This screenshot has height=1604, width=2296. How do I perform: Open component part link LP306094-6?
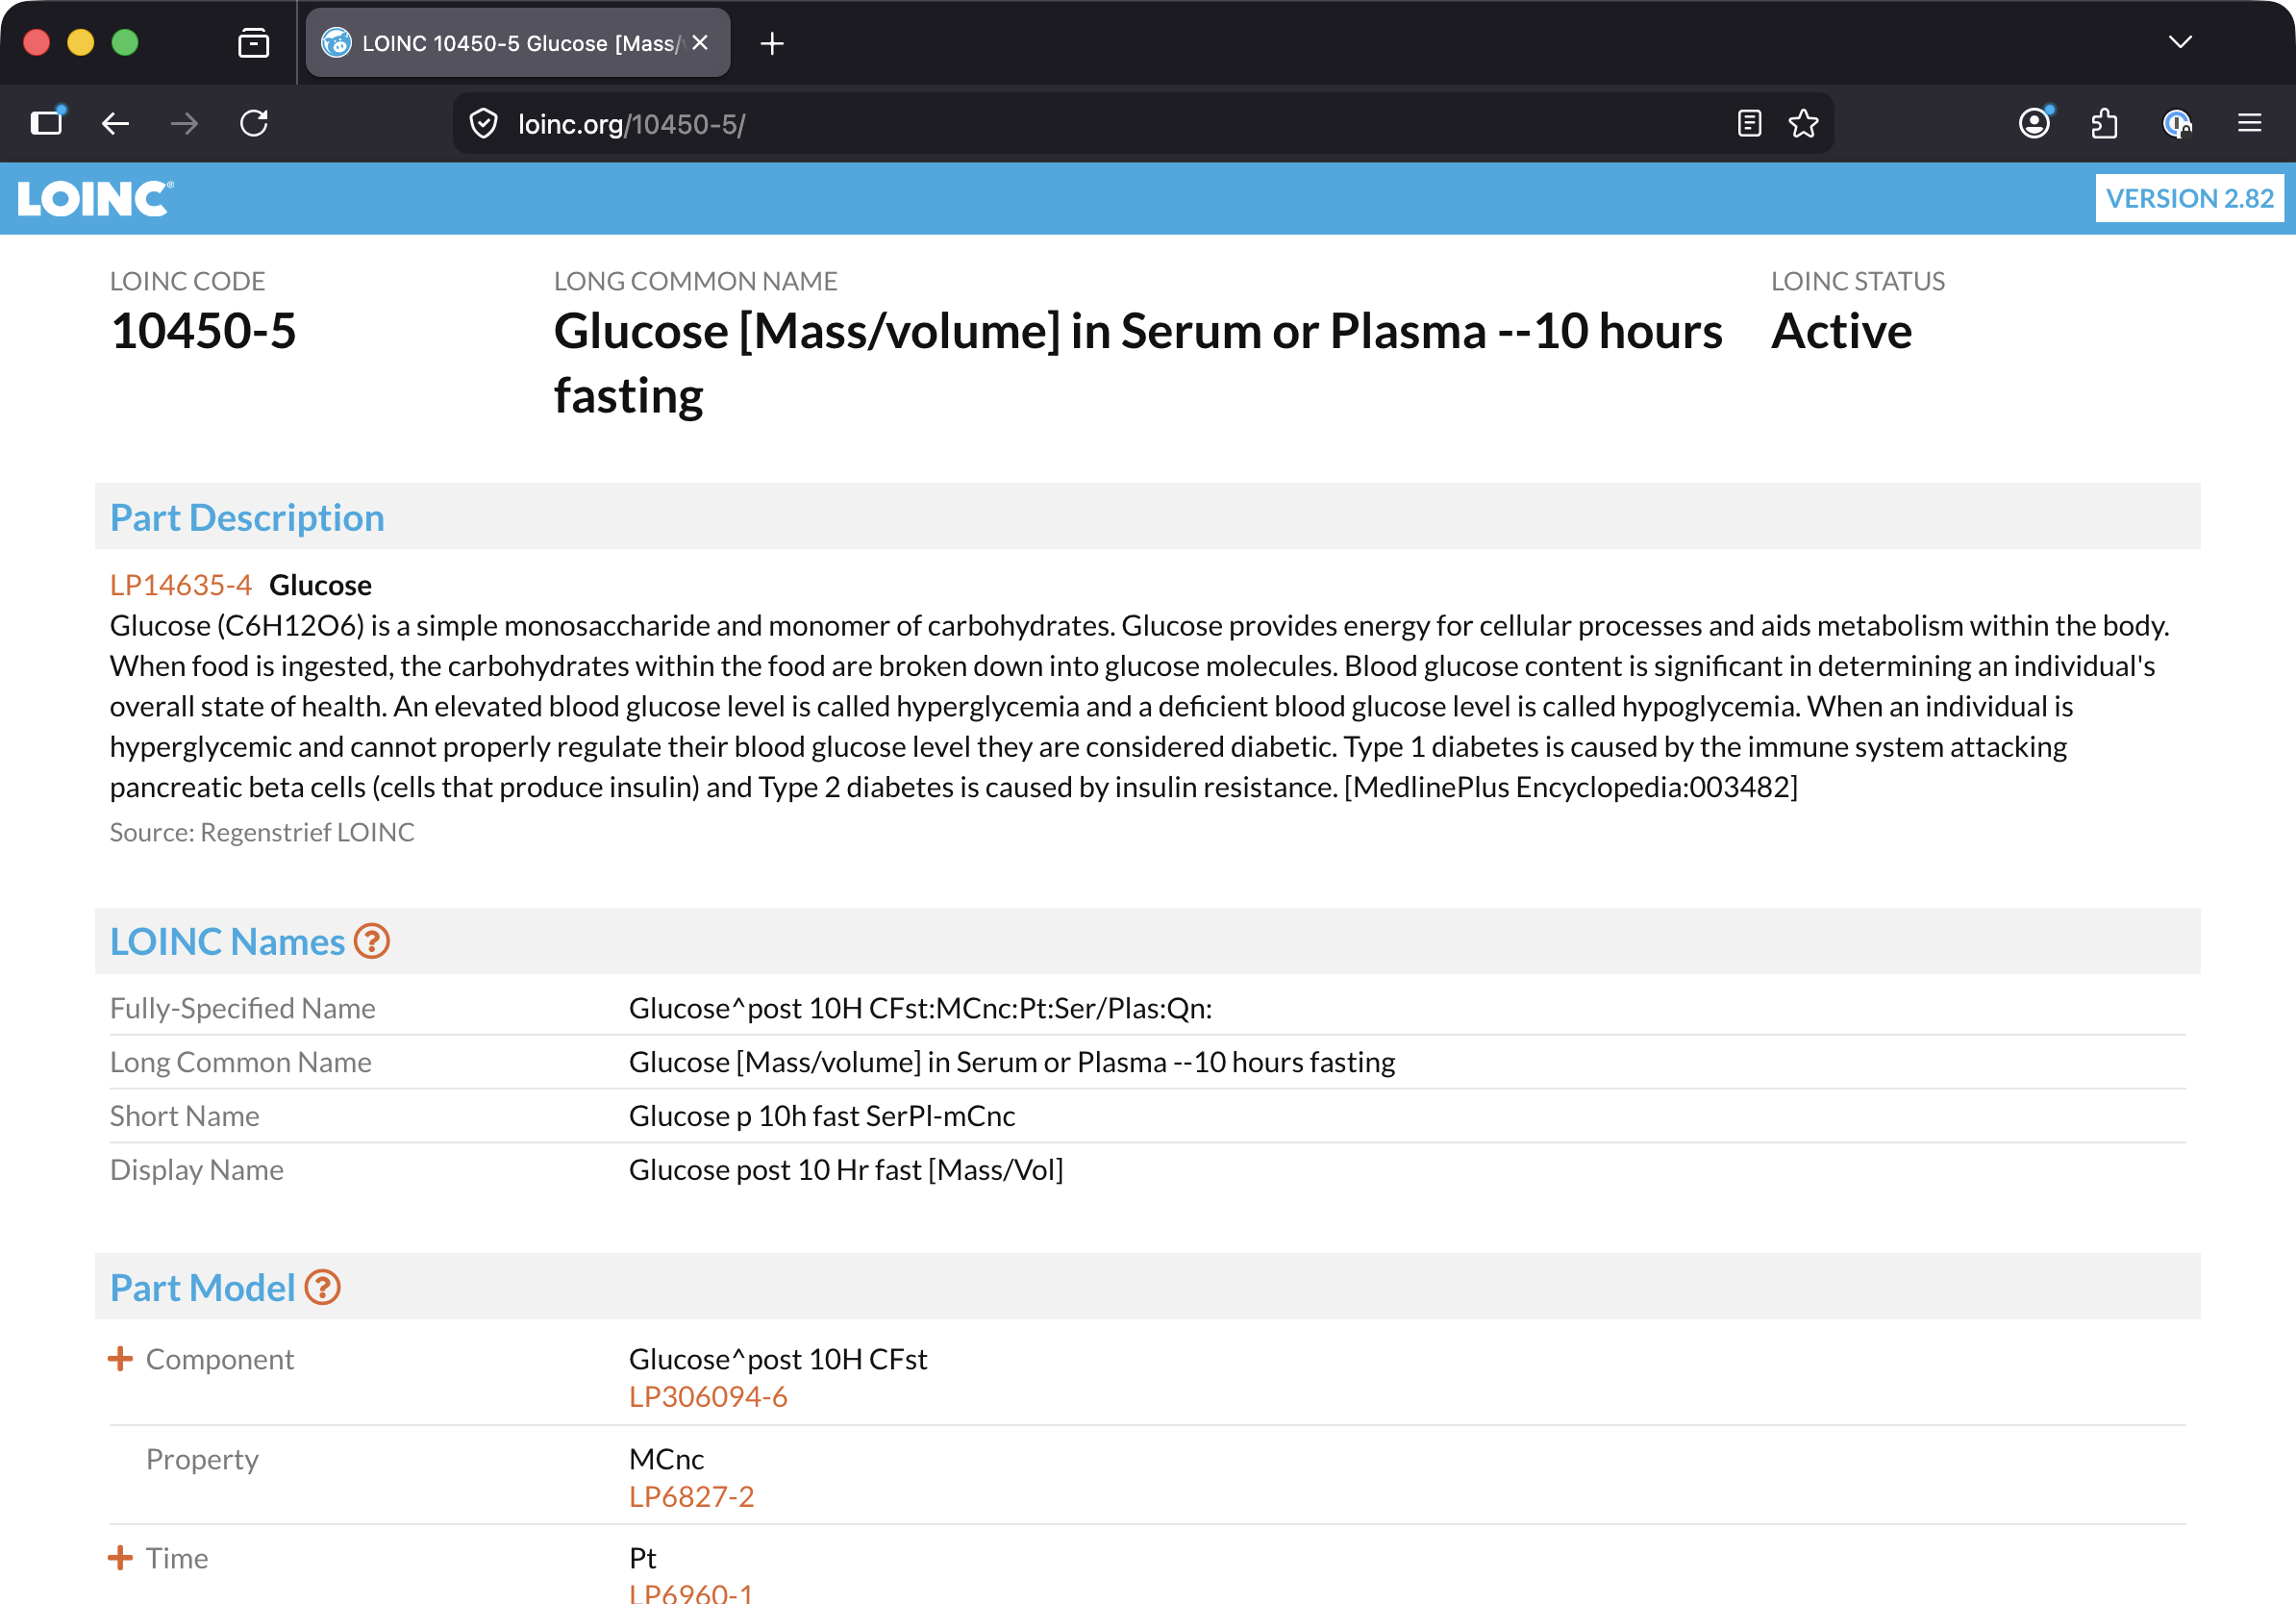(708, 1396)
